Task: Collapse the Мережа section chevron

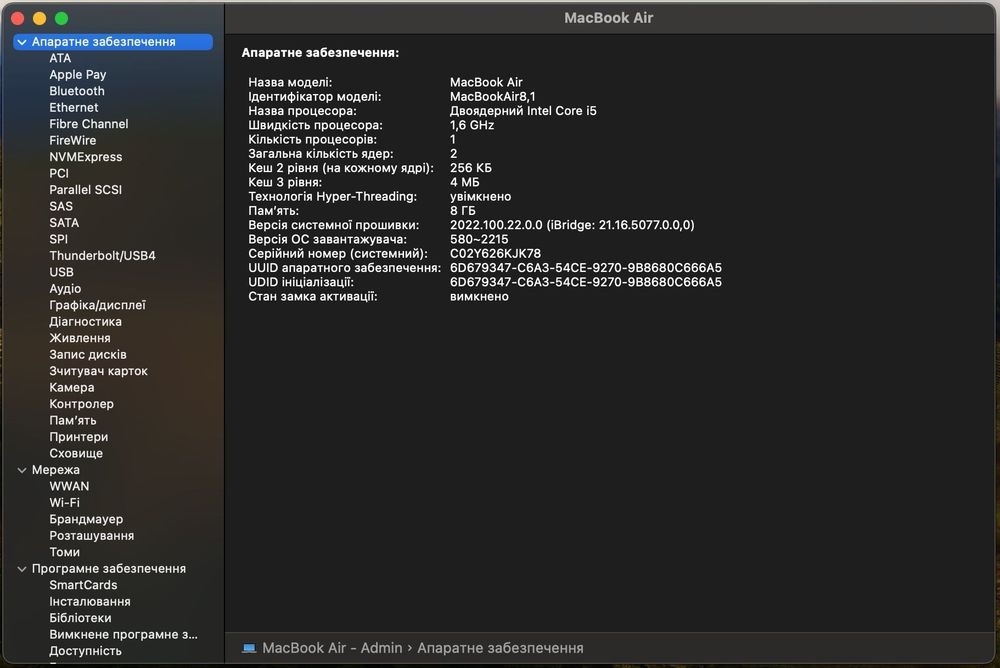Action: 22,470
